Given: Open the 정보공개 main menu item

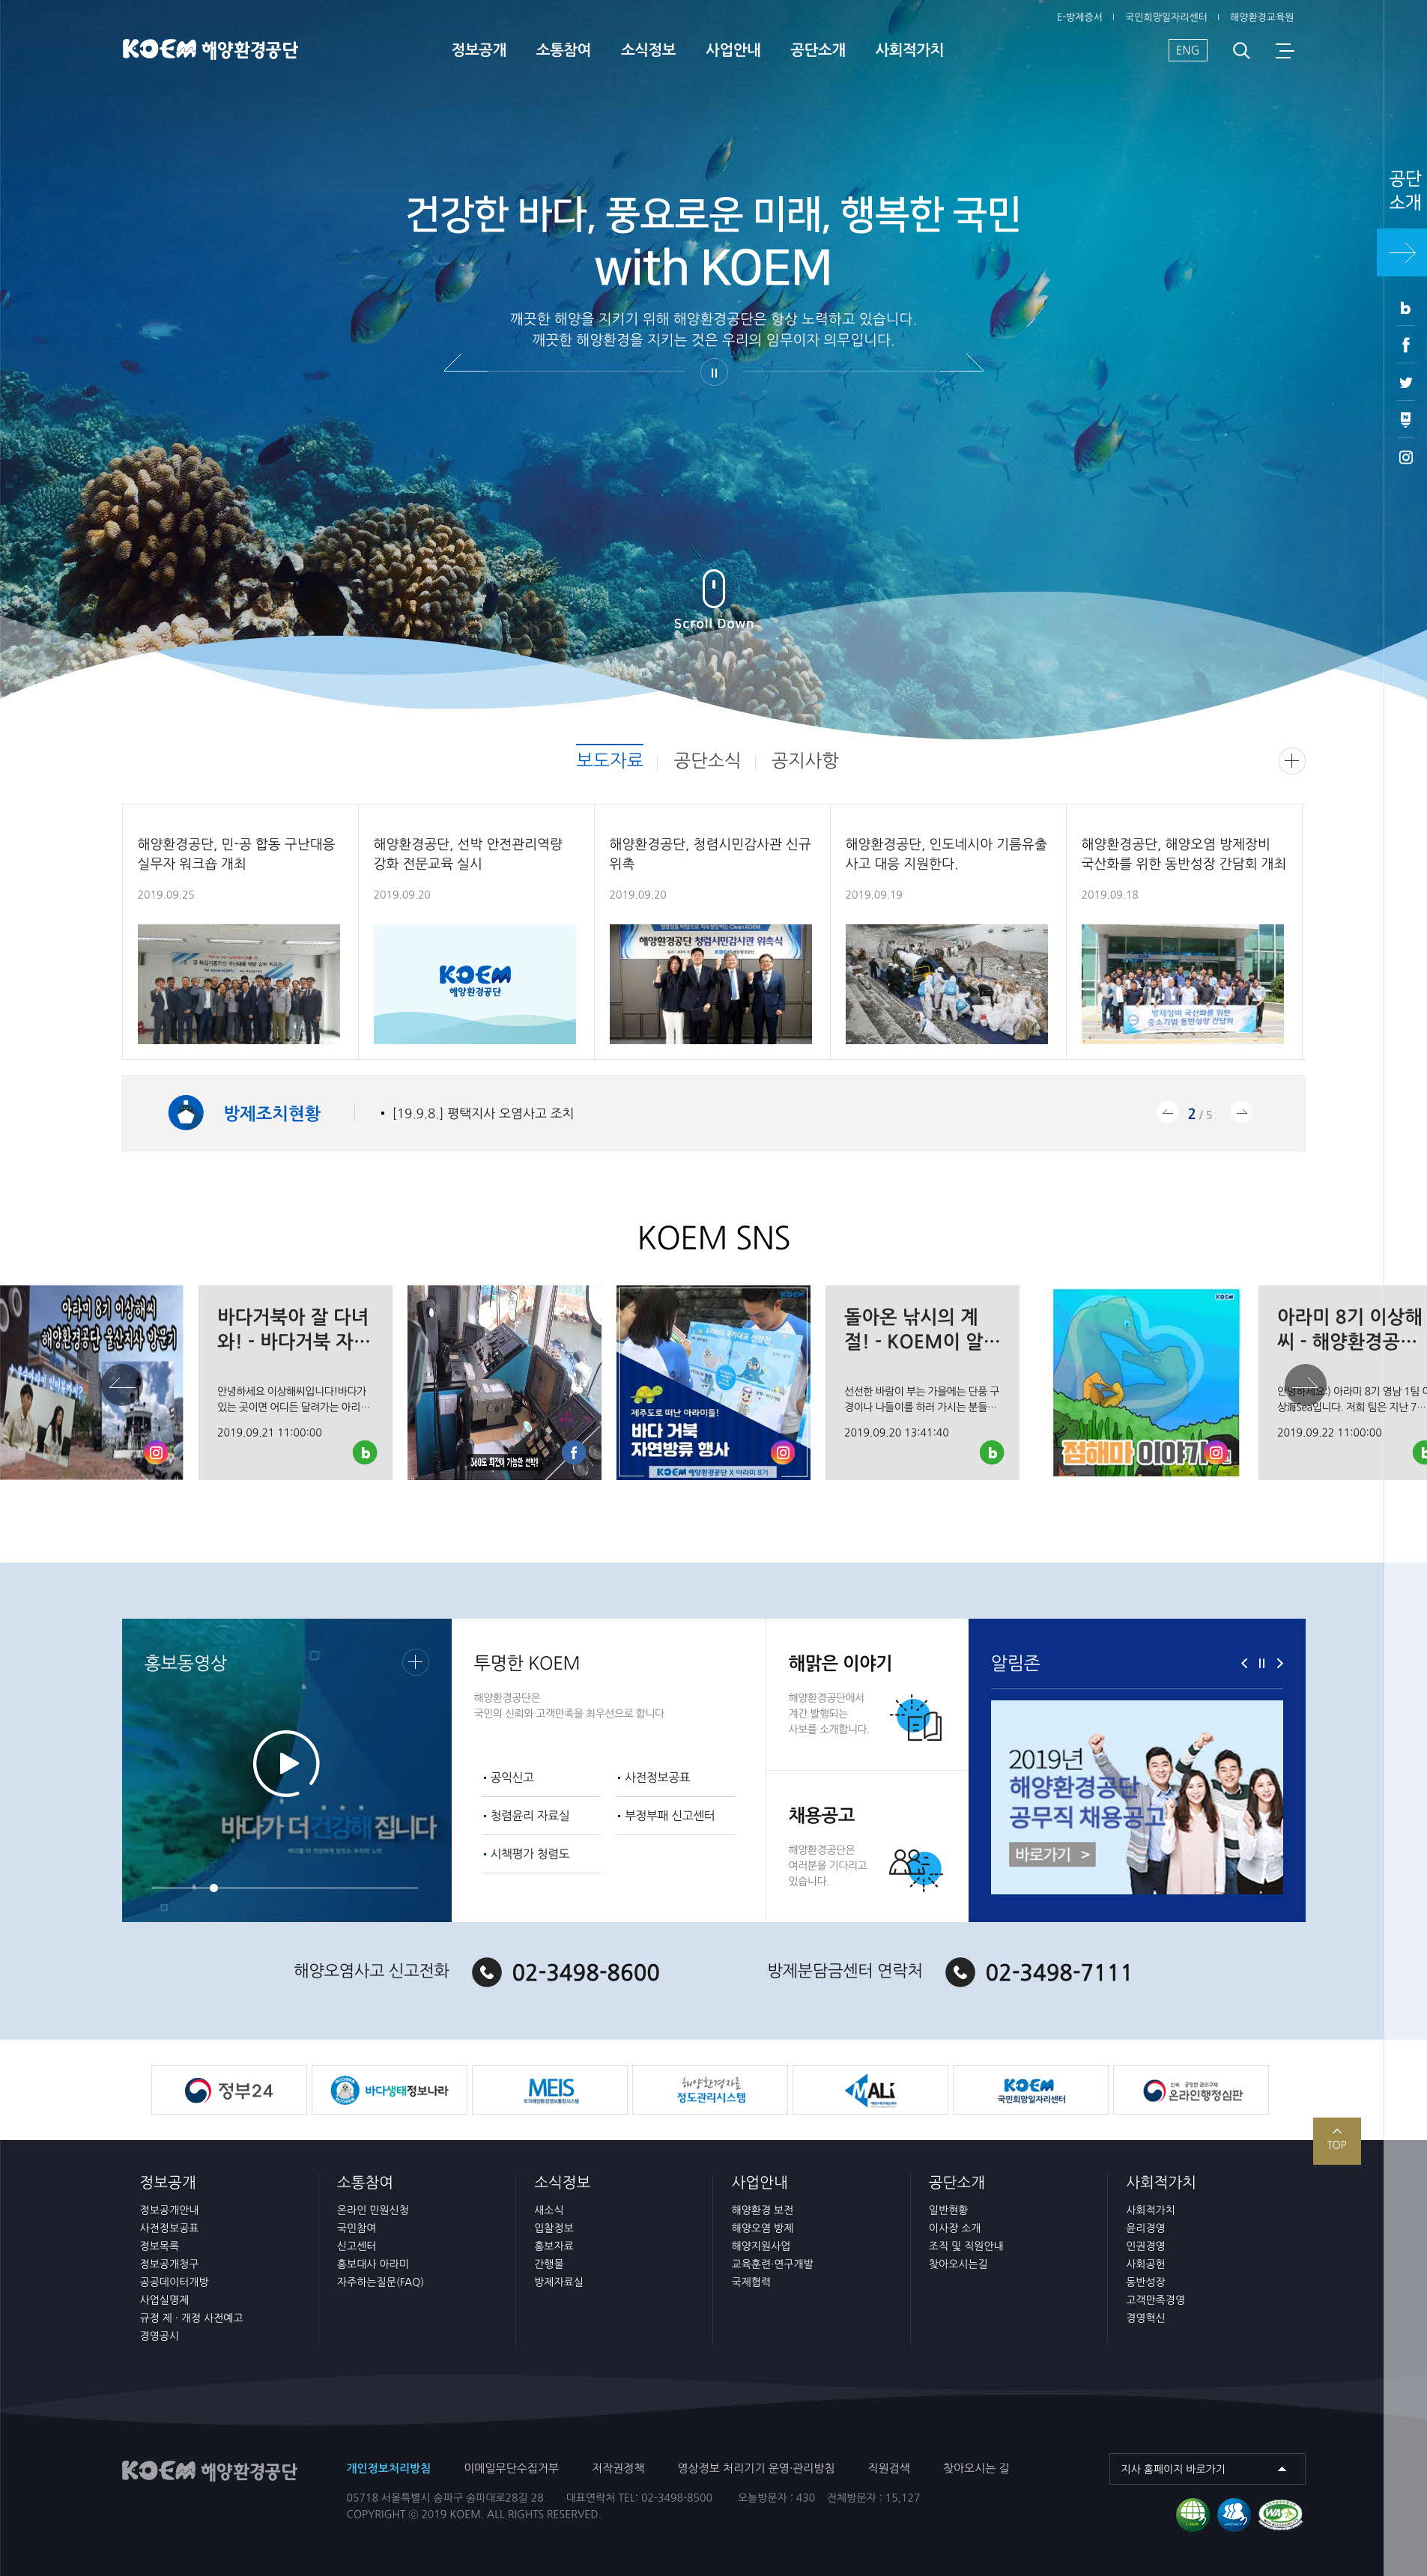Looking at the screenshot, I should 479,50.
